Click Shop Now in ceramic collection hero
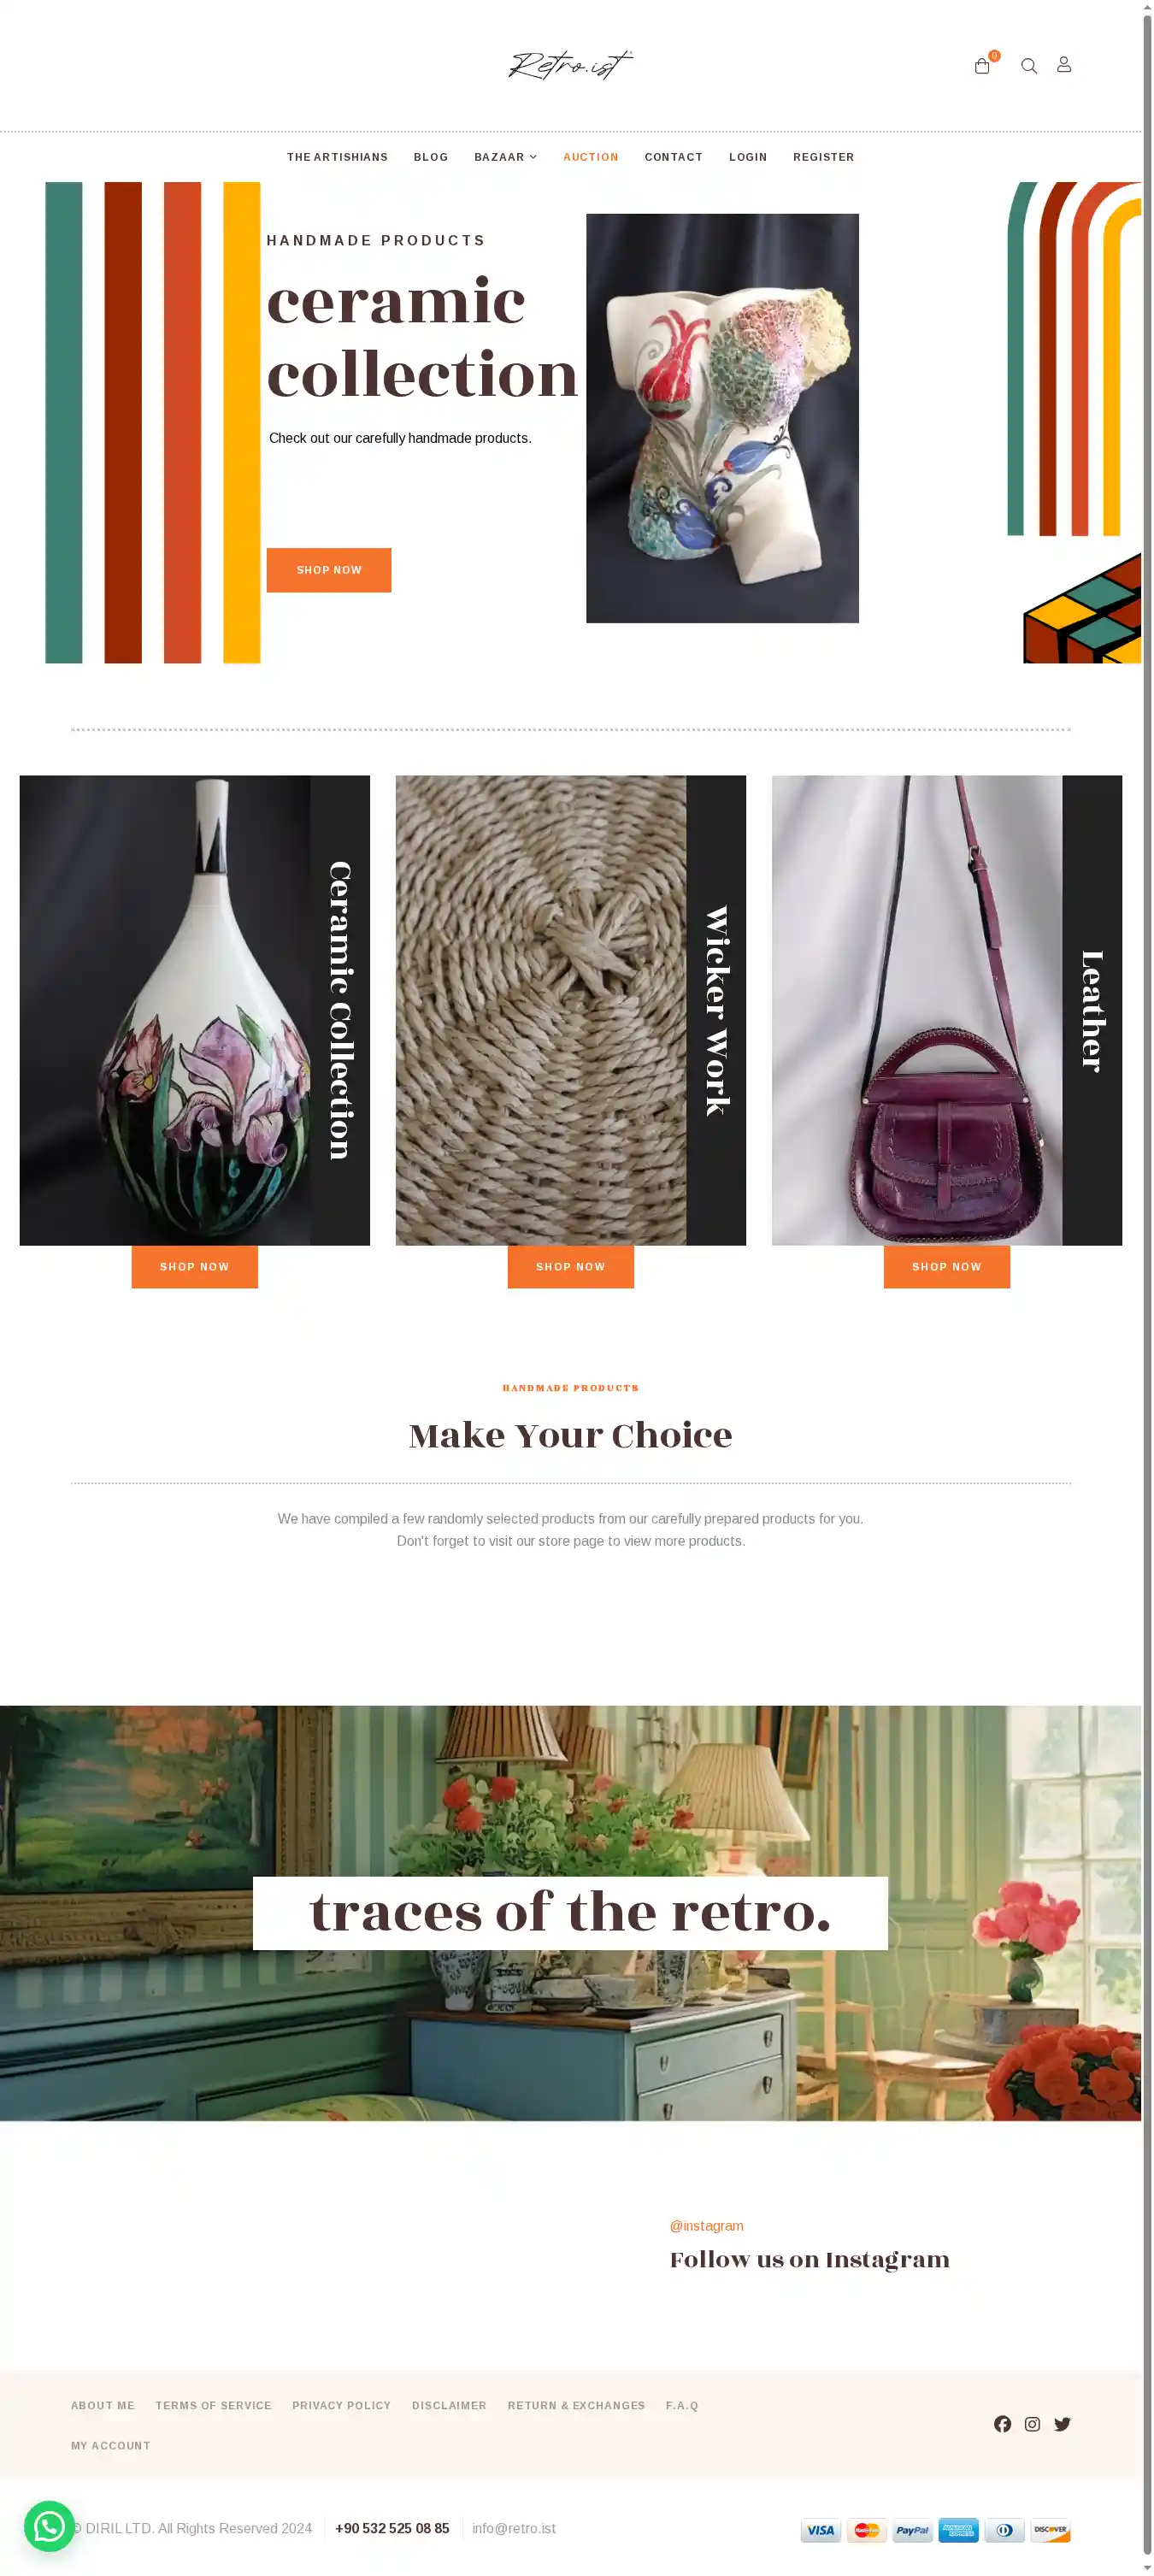This screenshot has width=1154, height=2576. 329,570
